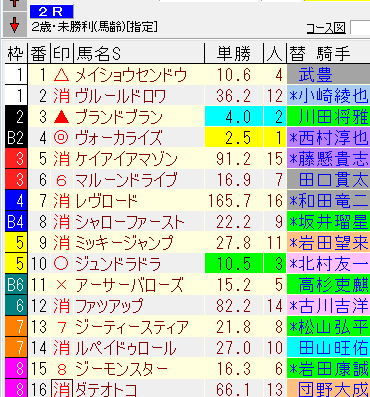370x397 pixels.
Task: Open the コース図 course map link
Action: (326, 28)
